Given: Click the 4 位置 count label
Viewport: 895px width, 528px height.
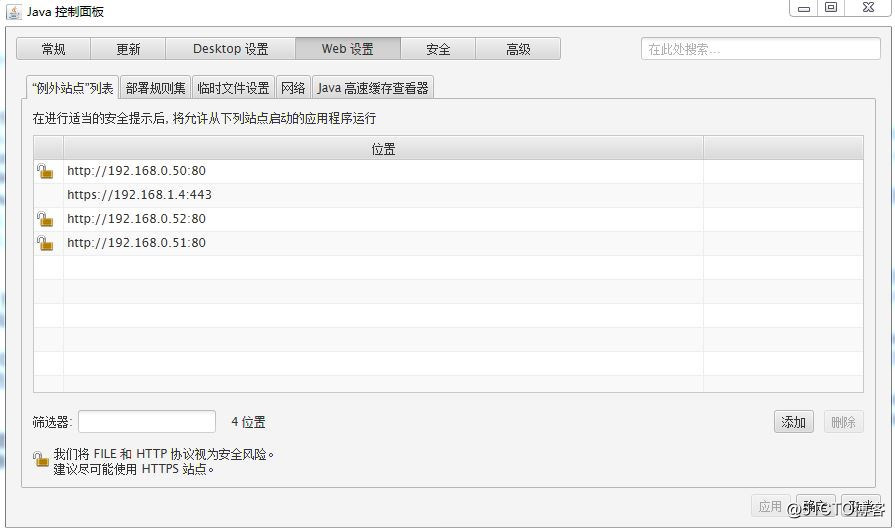Looking at the screenshot, I should [x=248, y=422].
